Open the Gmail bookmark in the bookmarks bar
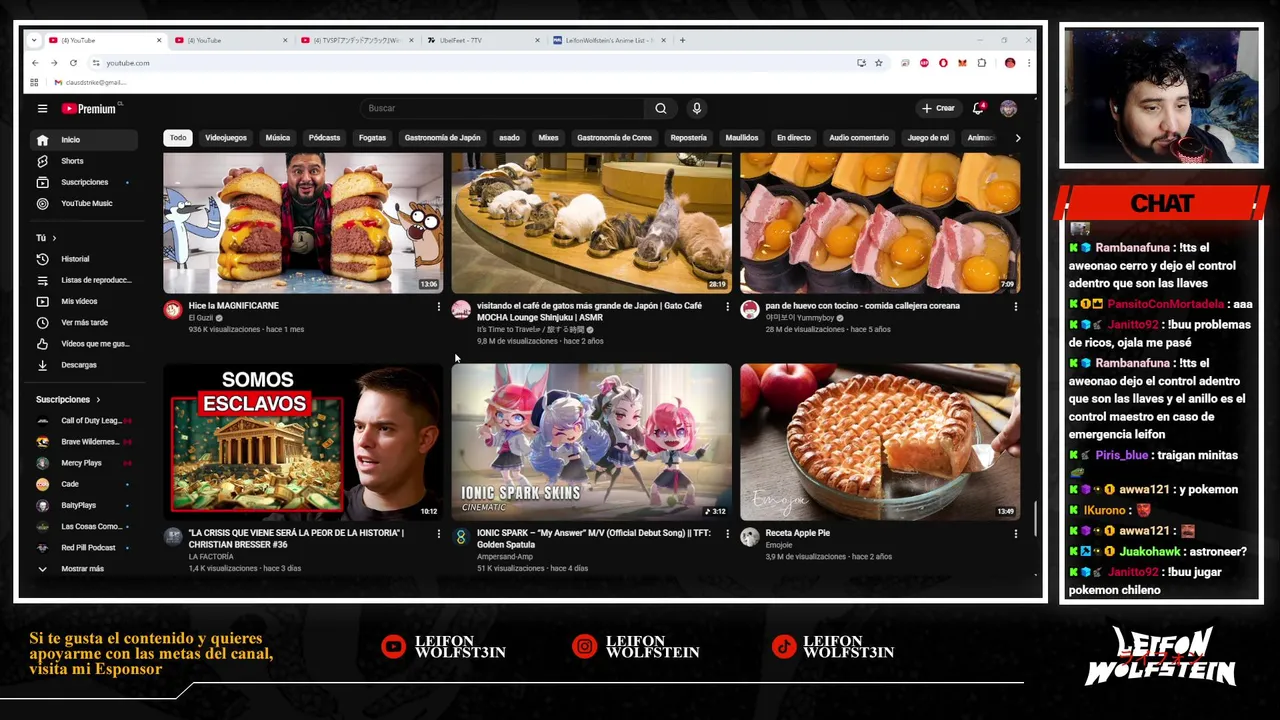The height and width of the screenshot is (720, 1280). (90, 82)
